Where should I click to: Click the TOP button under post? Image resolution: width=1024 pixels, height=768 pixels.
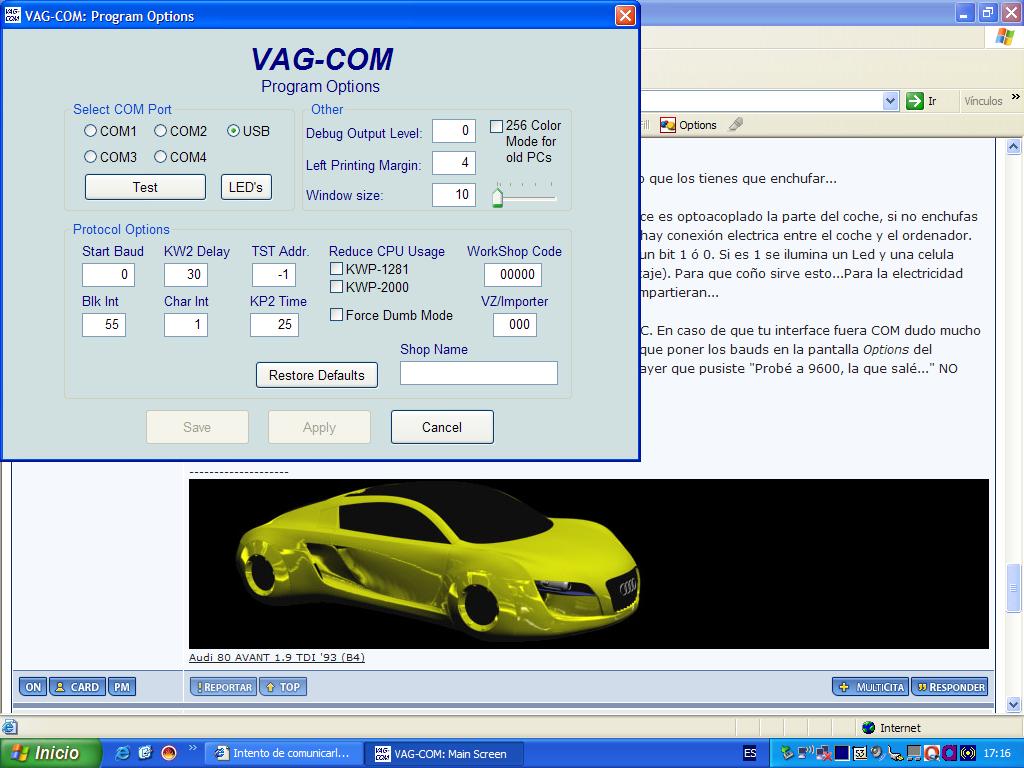pos(283,687)
